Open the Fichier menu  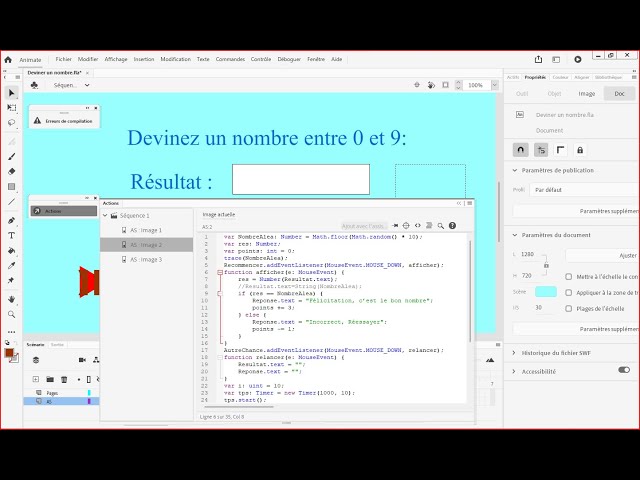click(63, 59)
